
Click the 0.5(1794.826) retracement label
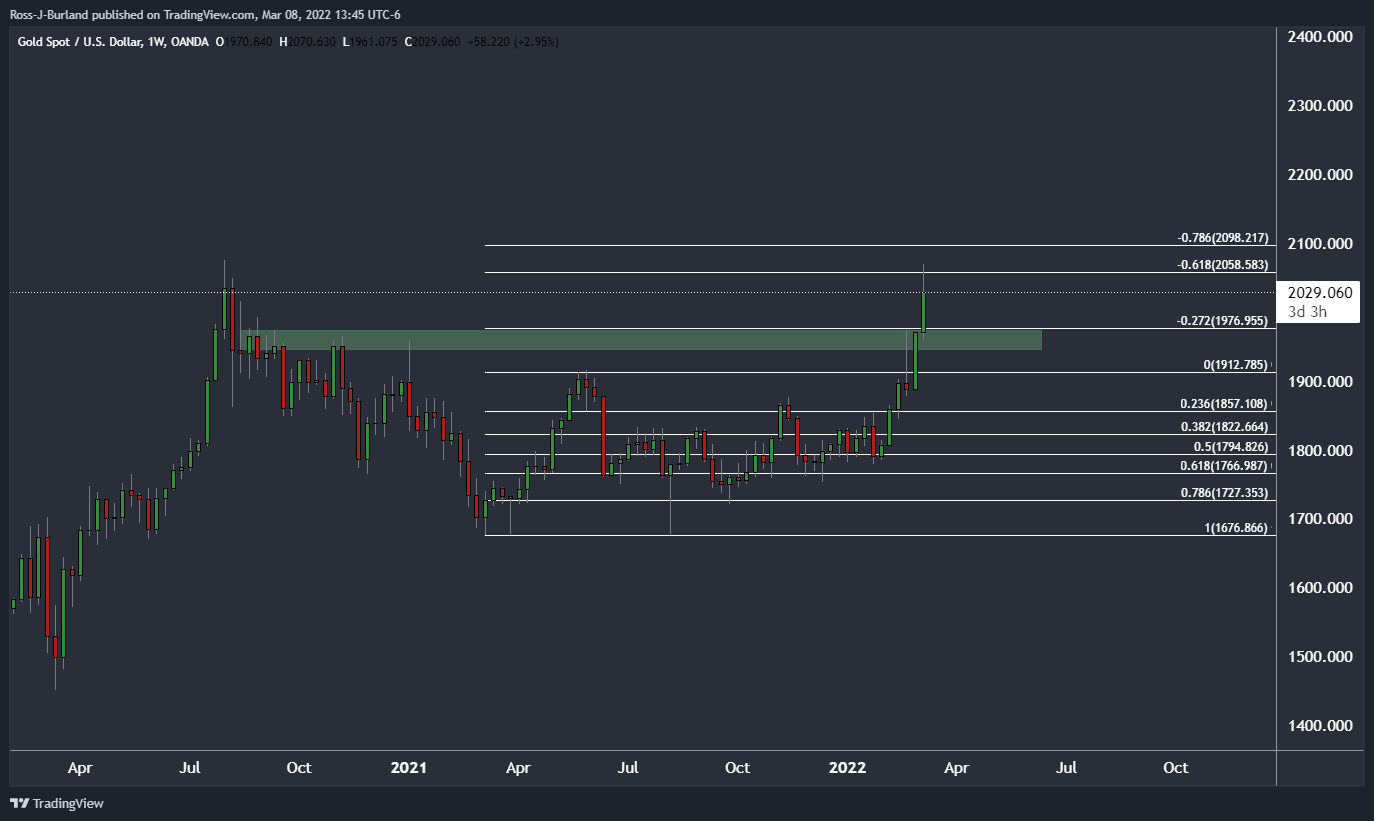click(x=1229, y=446)
